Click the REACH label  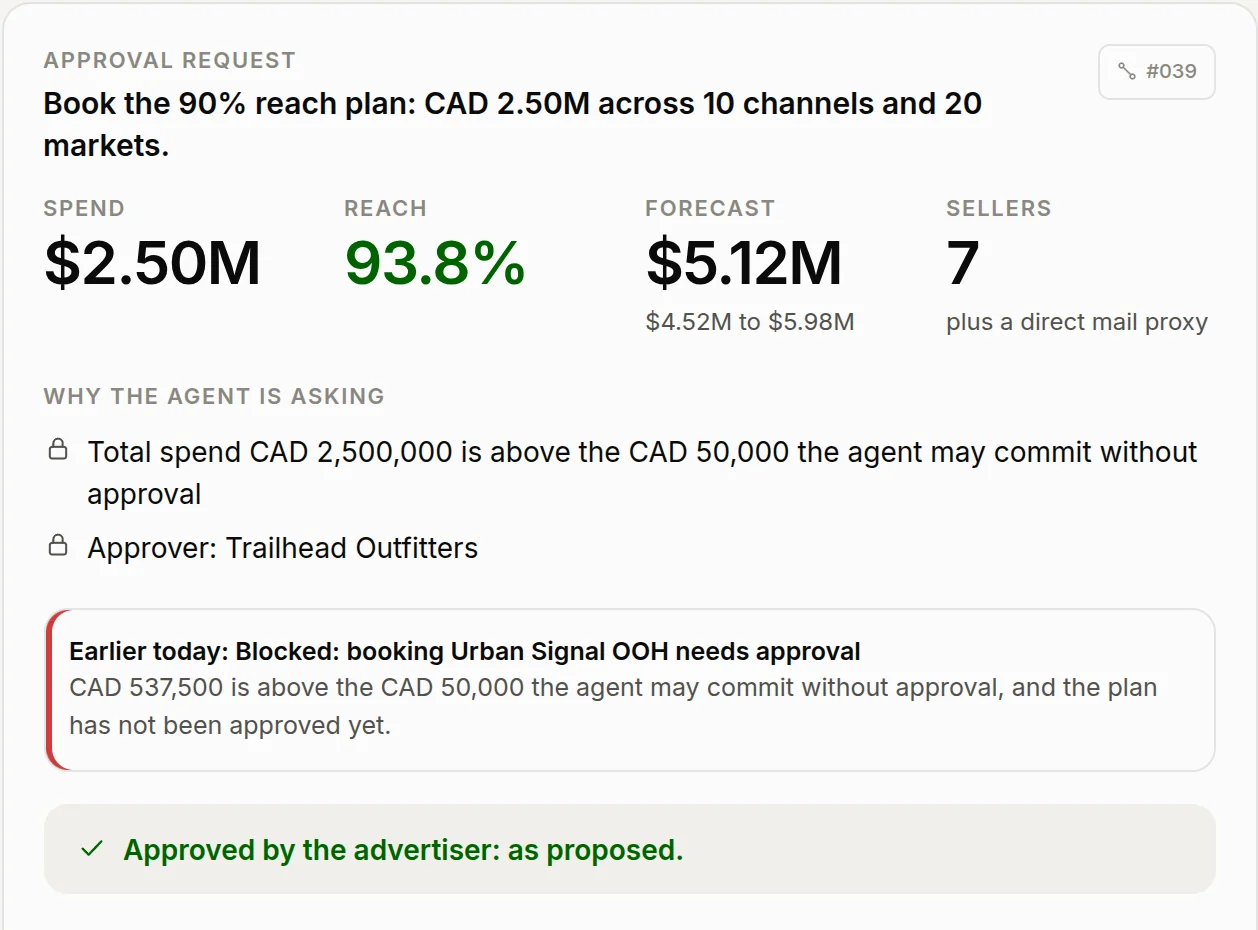[x=385, y=208]
